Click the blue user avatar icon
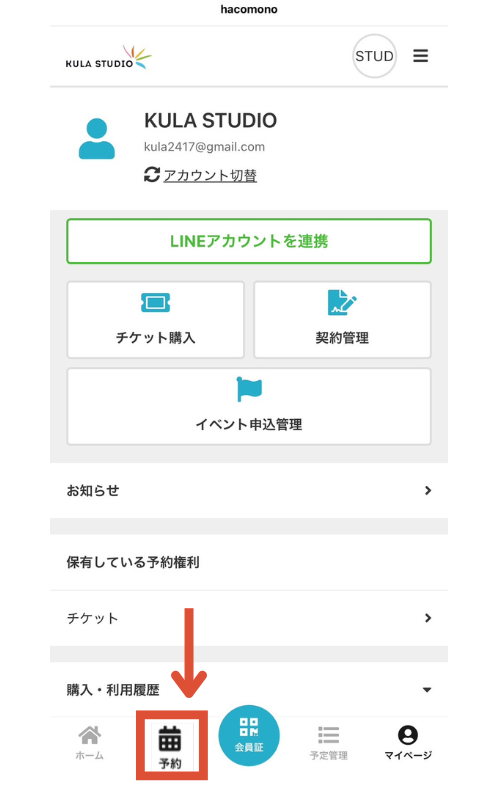 click(x=96, y=139)
